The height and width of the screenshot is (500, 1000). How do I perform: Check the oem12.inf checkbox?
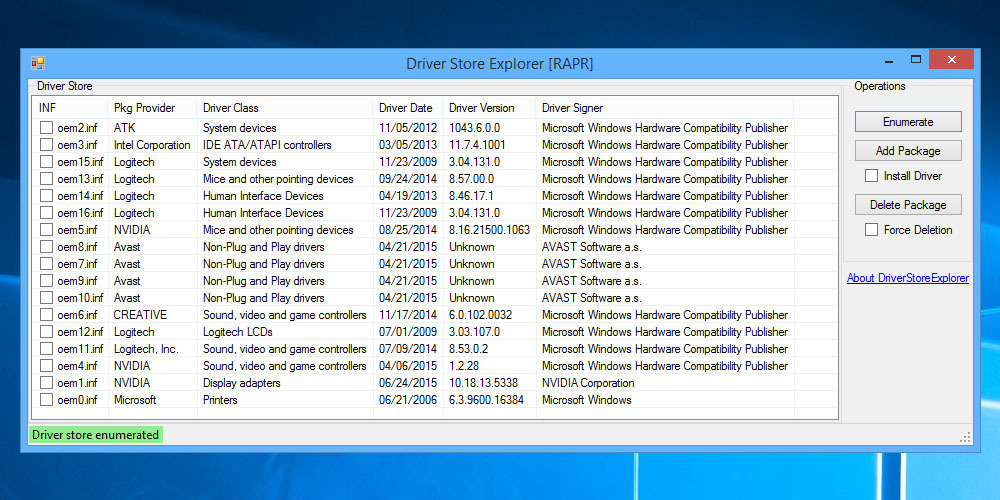pos(47,332)
